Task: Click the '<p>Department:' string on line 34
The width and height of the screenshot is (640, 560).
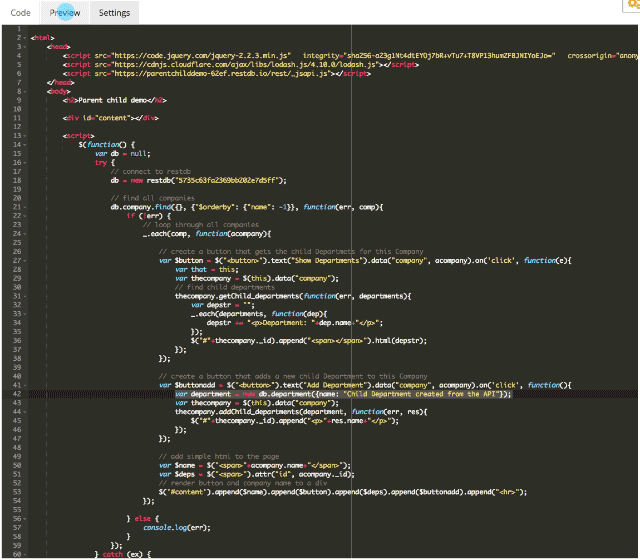Action: click(282, 323)
